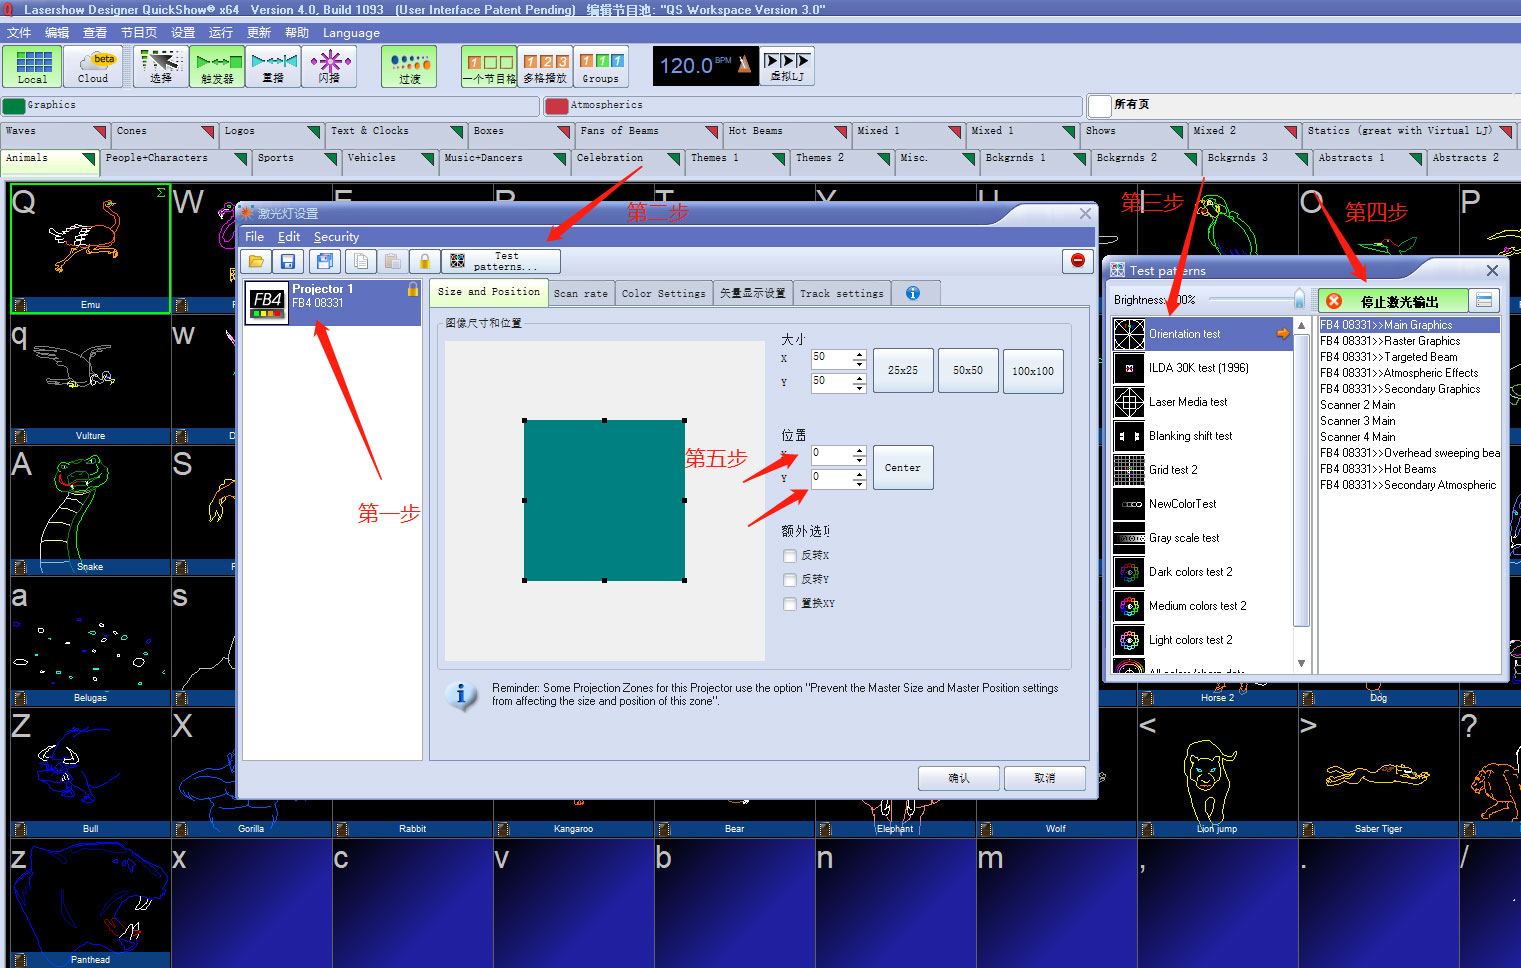Save icon in laser settings toolbar
The height and width of the screenshot is (968, 1521).
tap(288, 261)
